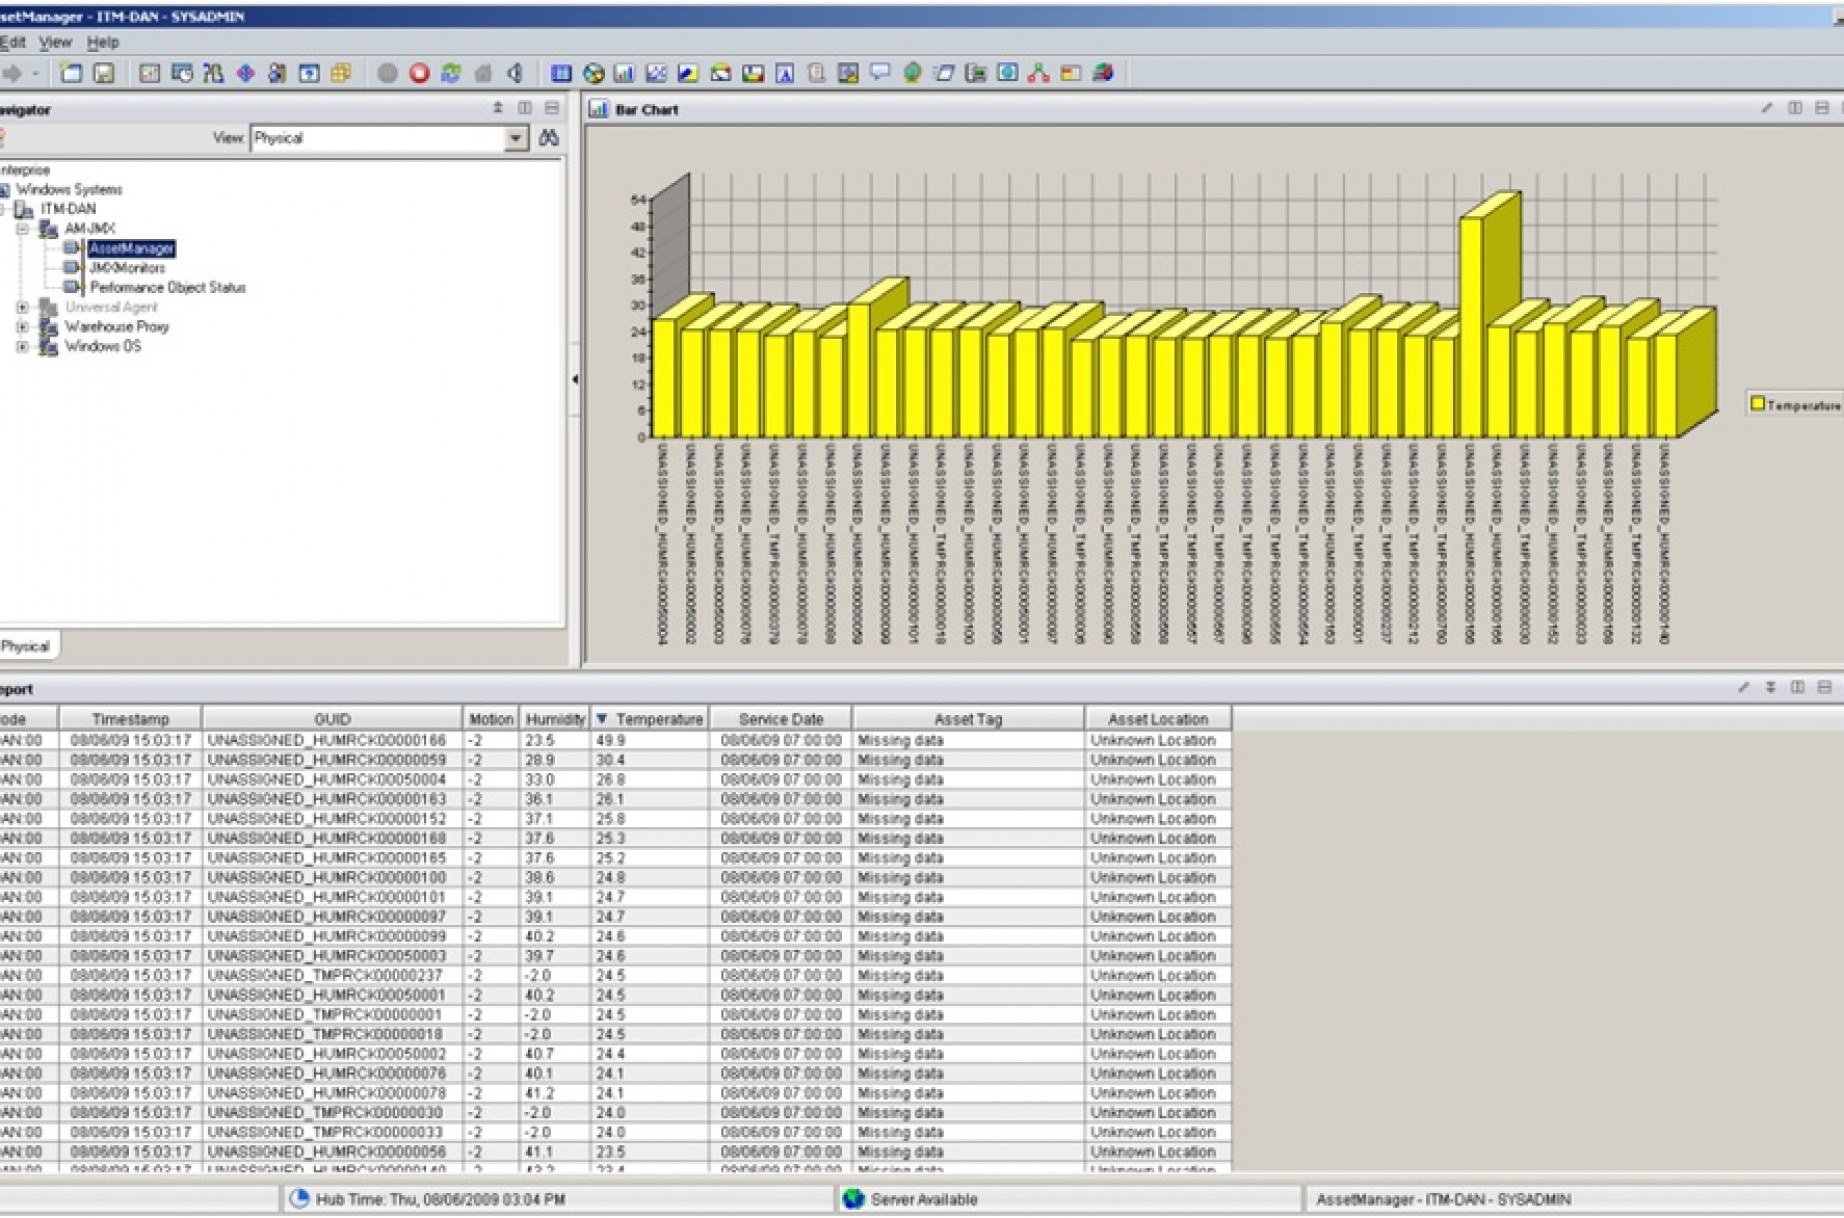Image resolution: width=1844 pixels, height=1218 pixels.
Task: Open the View menu
Action: 55,42
